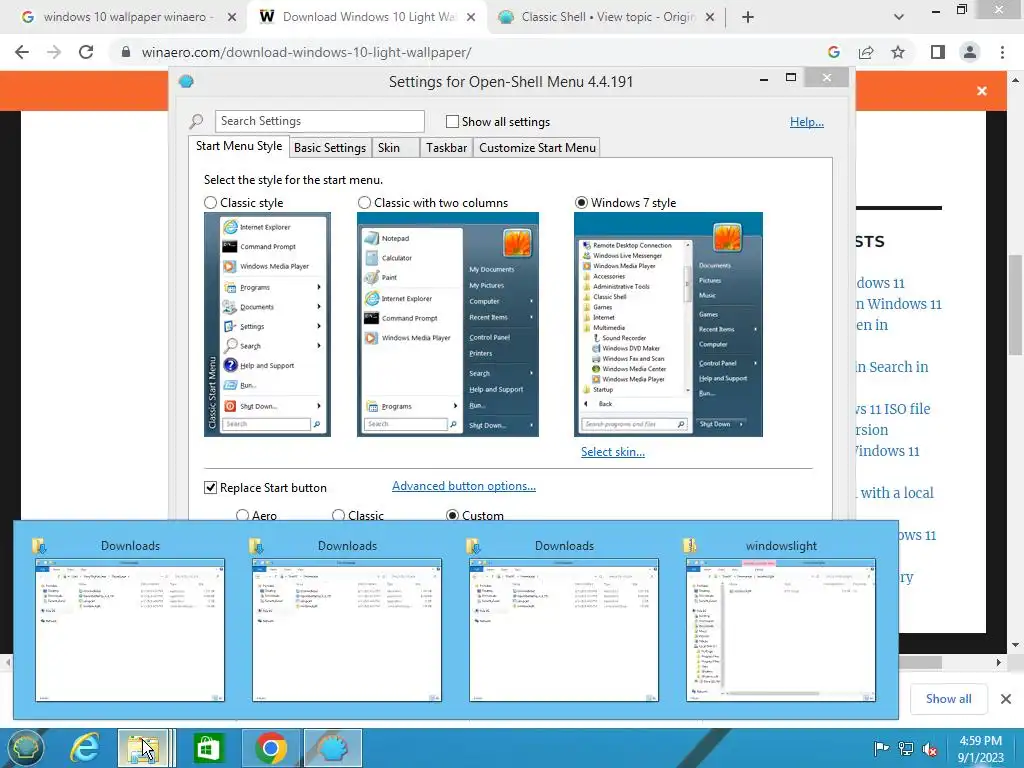This screenshot has width=1024, height=768.
Task: Activate Open-Shell settings taskbar button
Action: [332, 748]
